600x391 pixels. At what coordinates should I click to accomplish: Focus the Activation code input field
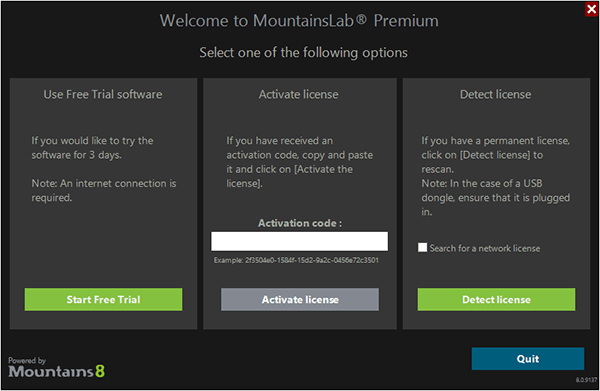pos(299,241)
